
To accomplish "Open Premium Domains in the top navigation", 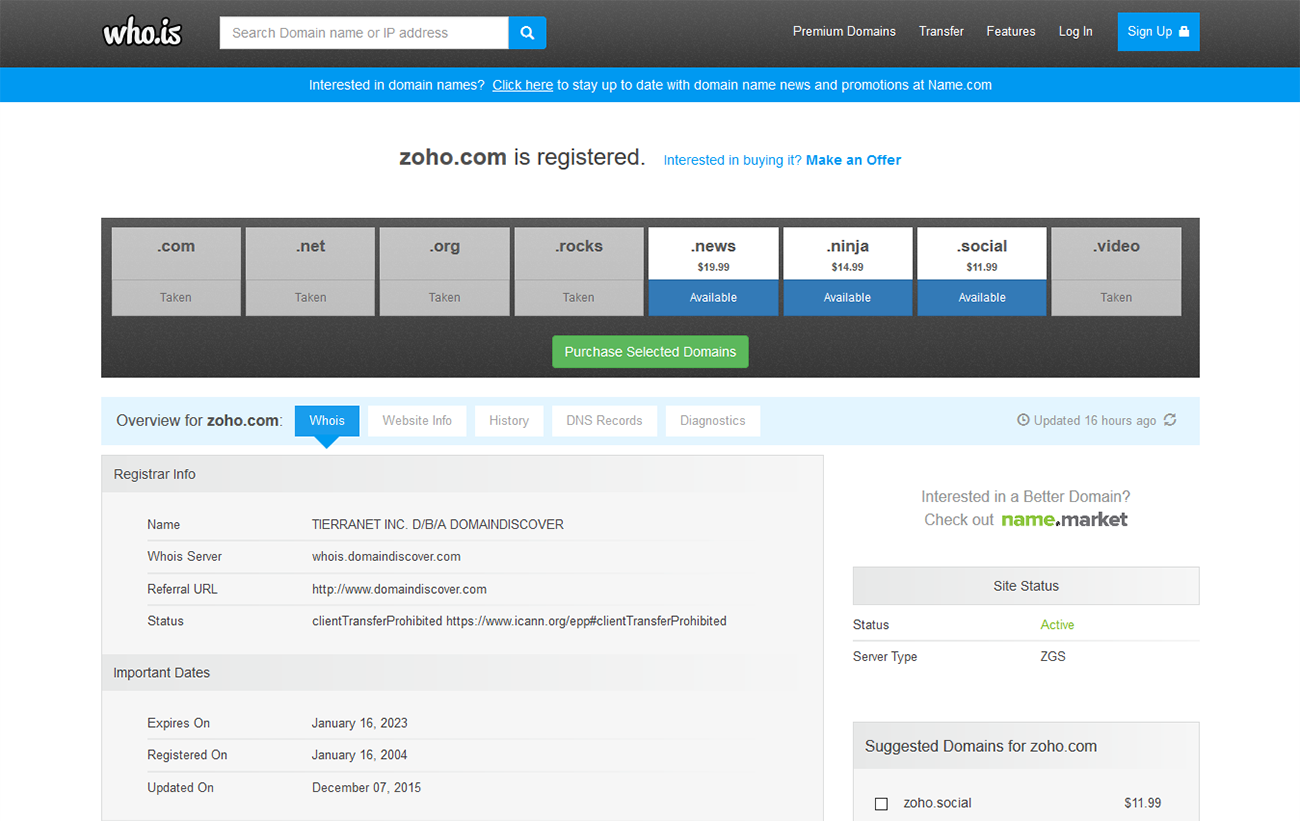I will [844, 32].
